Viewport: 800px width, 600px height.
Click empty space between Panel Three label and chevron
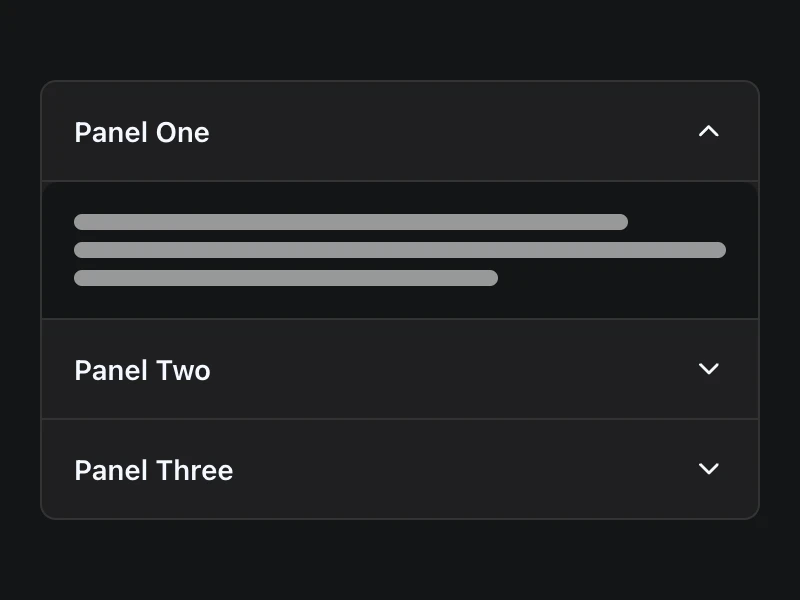[460, 470]
